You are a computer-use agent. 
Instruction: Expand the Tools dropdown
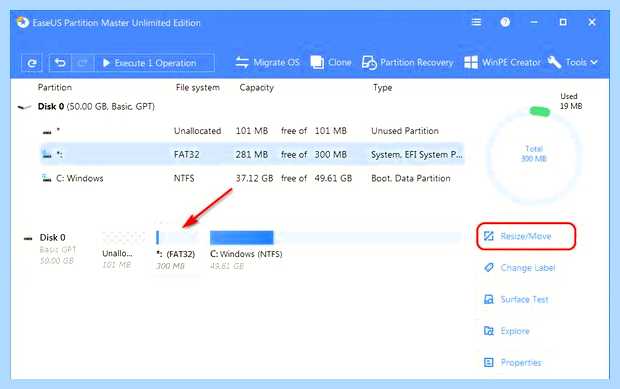[573, 62]
